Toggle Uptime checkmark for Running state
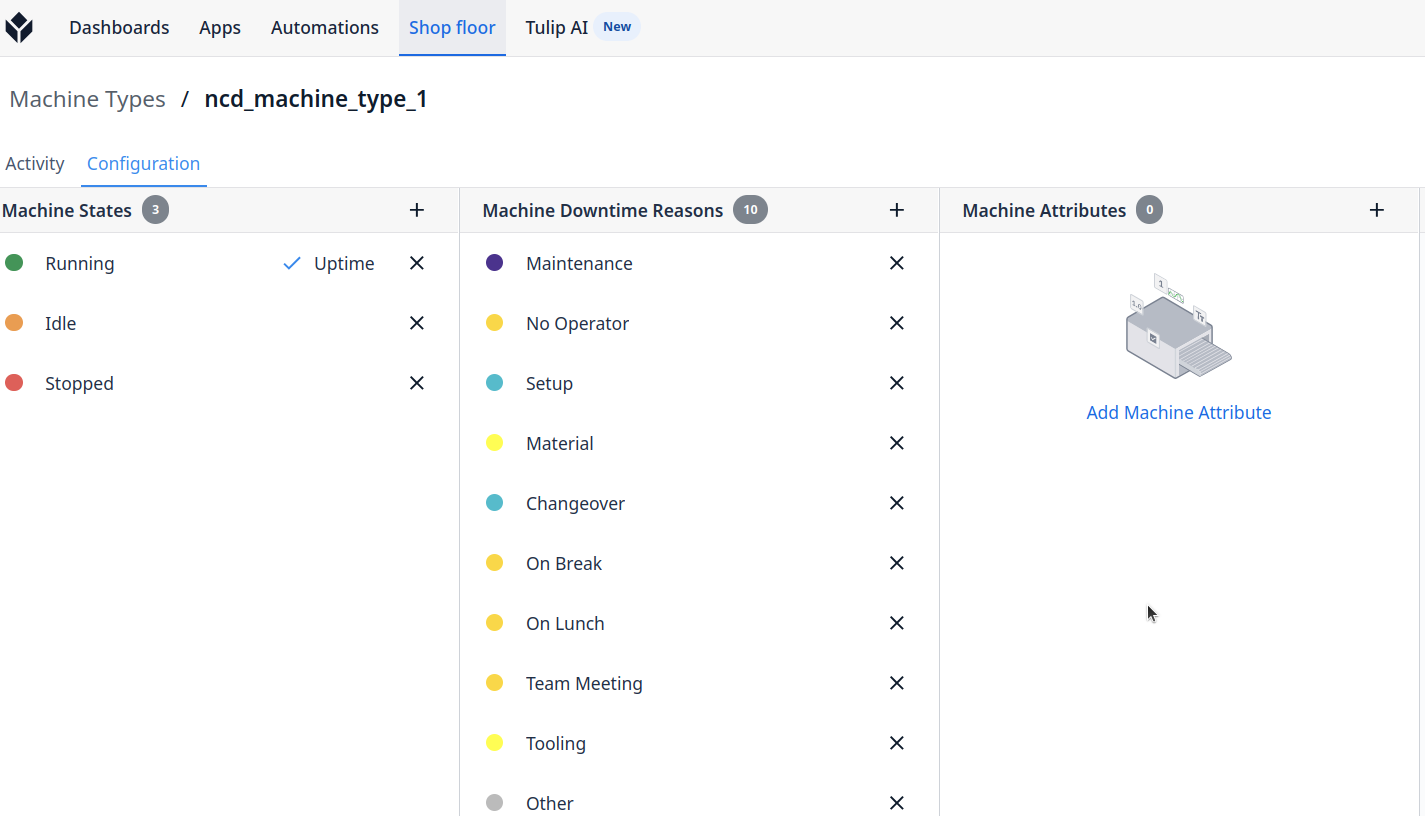Image resolution: width=1425 pixels, height=816 pixels. [292, 264]
